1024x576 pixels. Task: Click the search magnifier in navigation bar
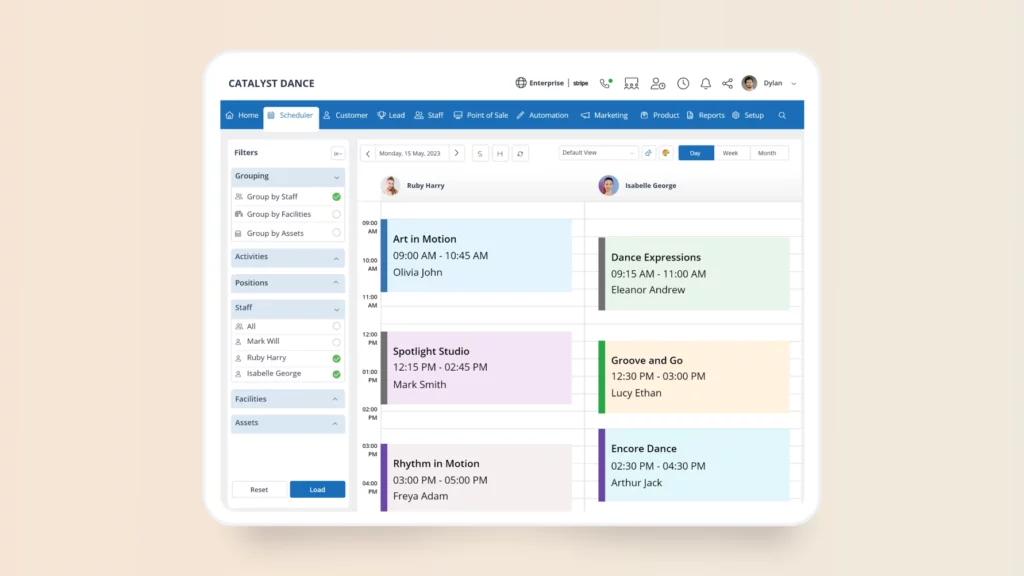[782, 115]
